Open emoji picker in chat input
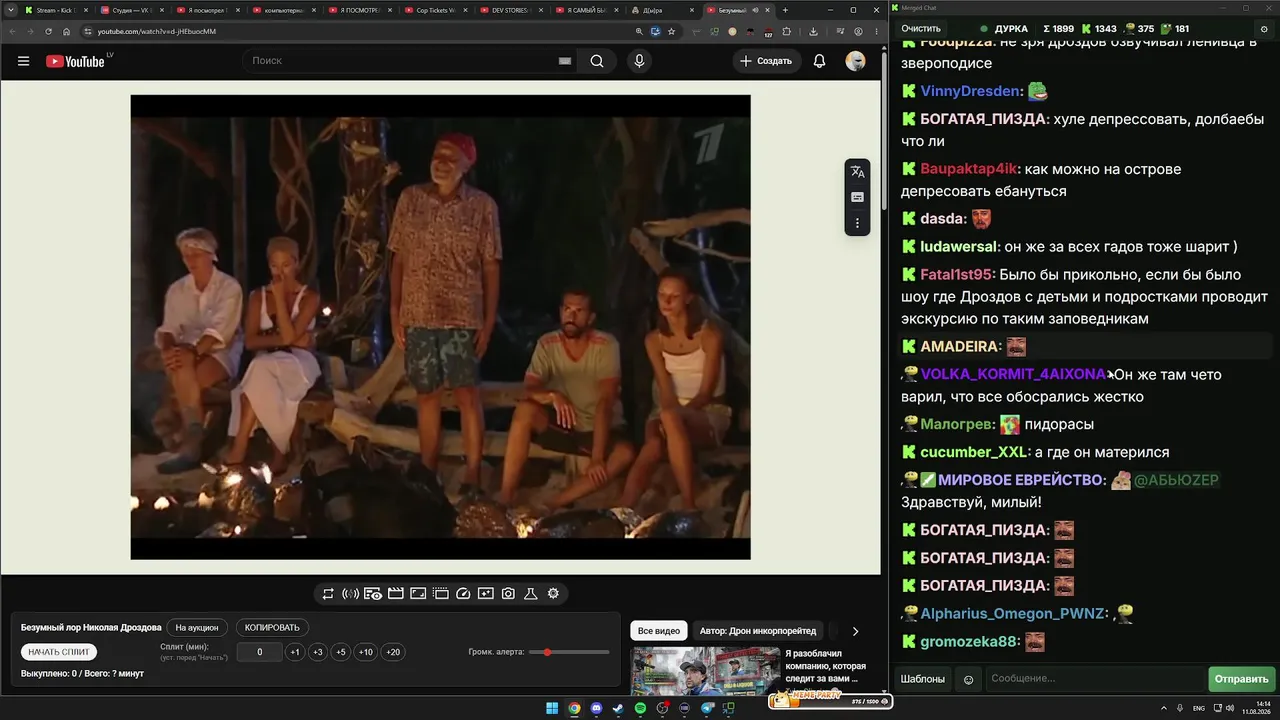1280x720 pixels. [x=968, y=680]
